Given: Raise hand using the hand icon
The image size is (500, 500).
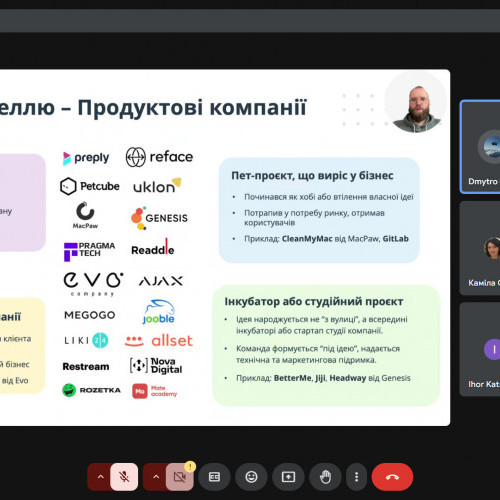Looking at the screenshot, I should (x=325, y=477).
